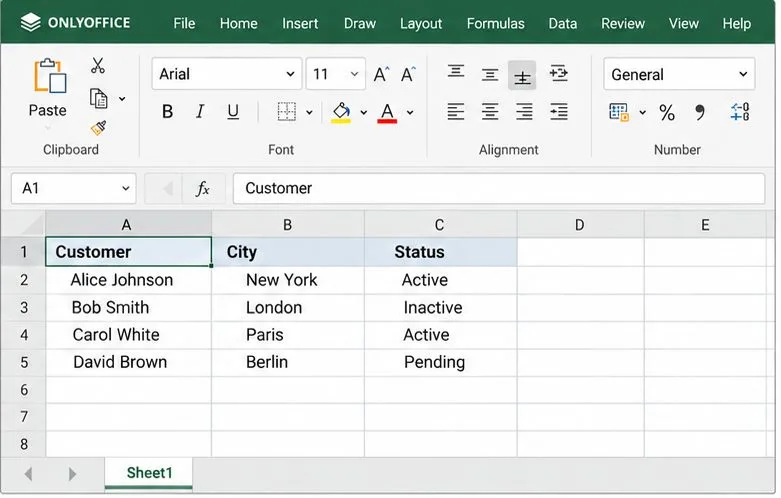
Task: Click the change decimal places icon
Action: pos(740,112)
